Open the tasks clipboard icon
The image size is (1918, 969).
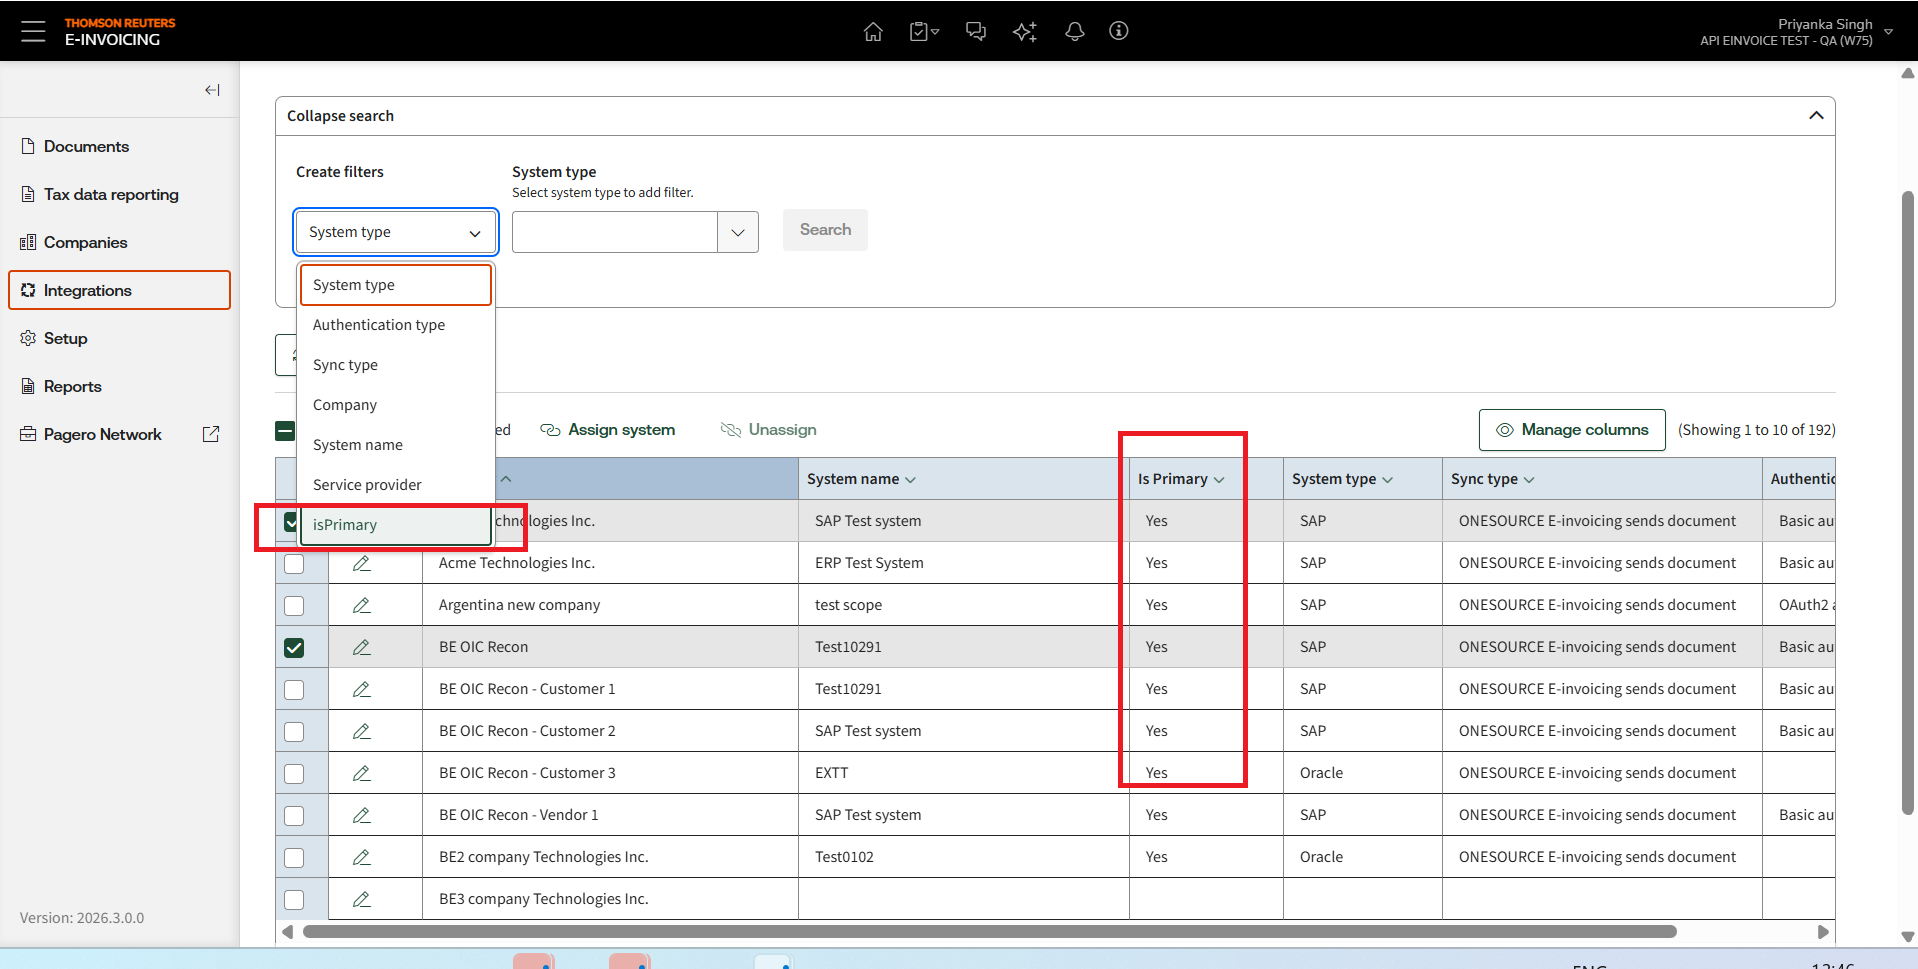(924, 31)
